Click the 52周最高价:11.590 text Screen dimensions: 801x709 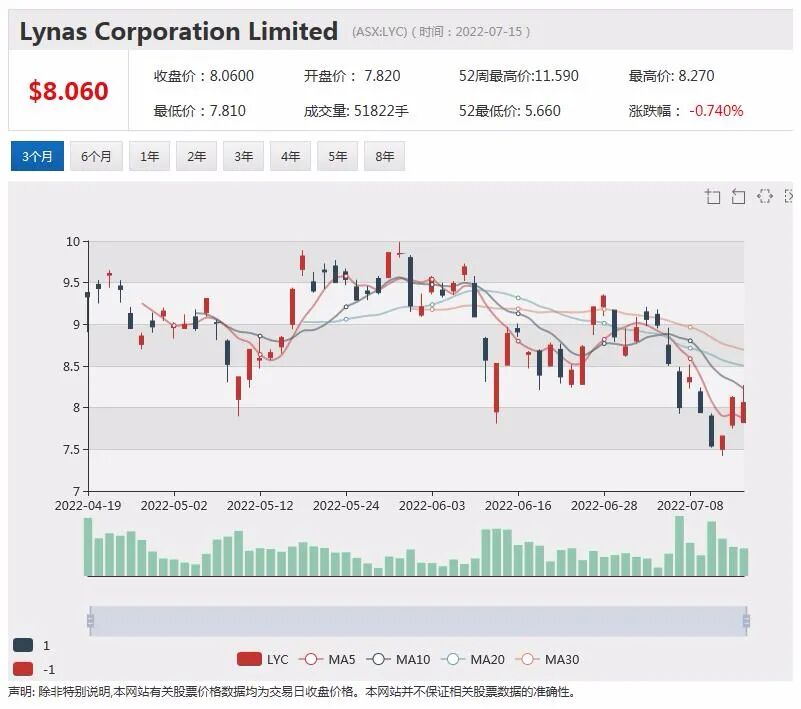pyautogui.click(x=519, y=76)
